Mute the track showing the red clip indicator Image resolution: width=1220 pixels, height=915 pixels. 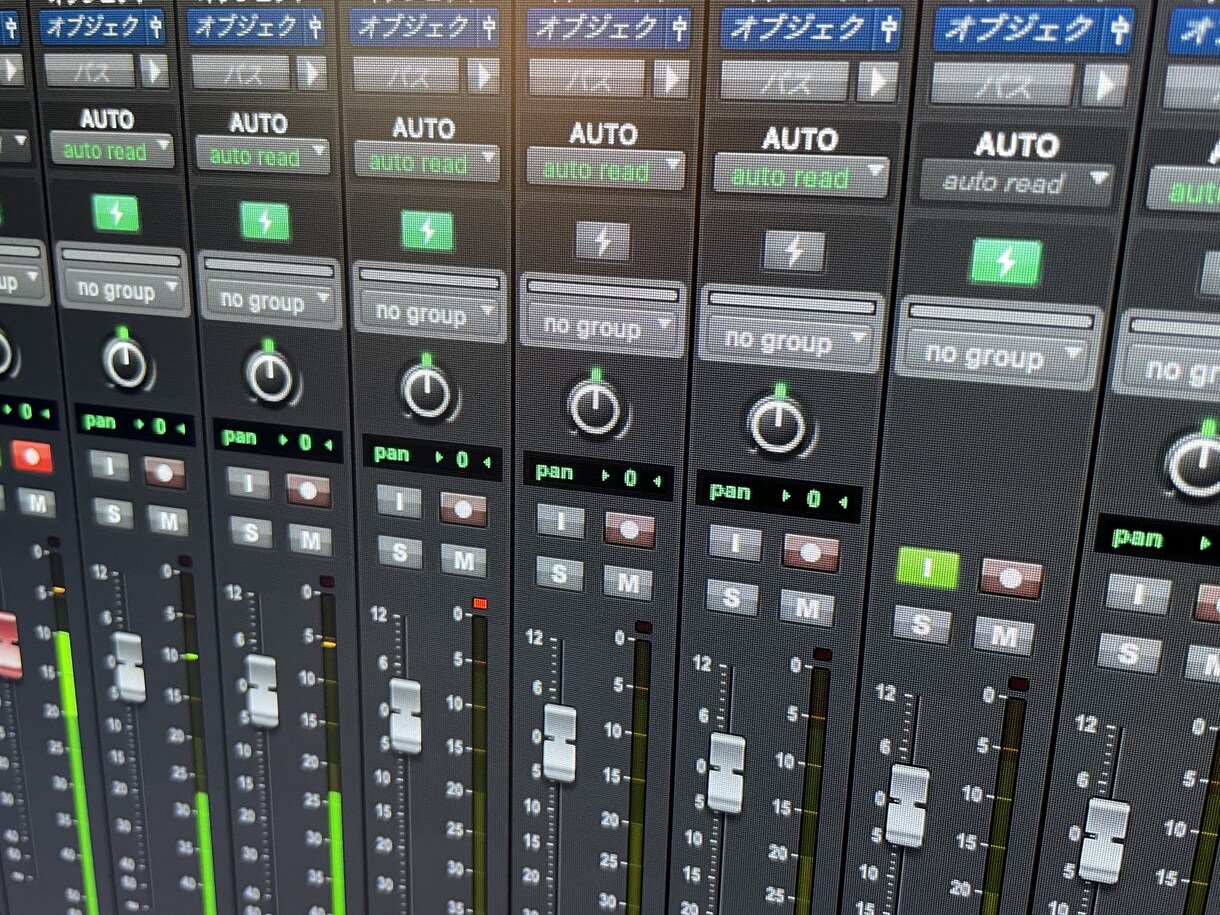point(463,560)
